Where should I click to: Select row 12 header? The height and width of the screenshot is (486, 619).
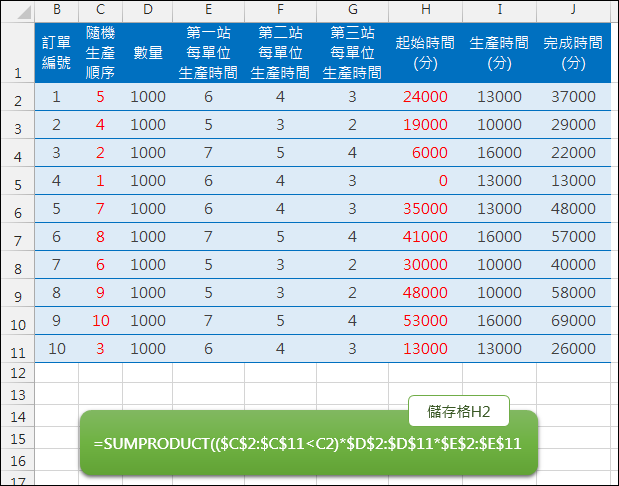coord(18,373)
